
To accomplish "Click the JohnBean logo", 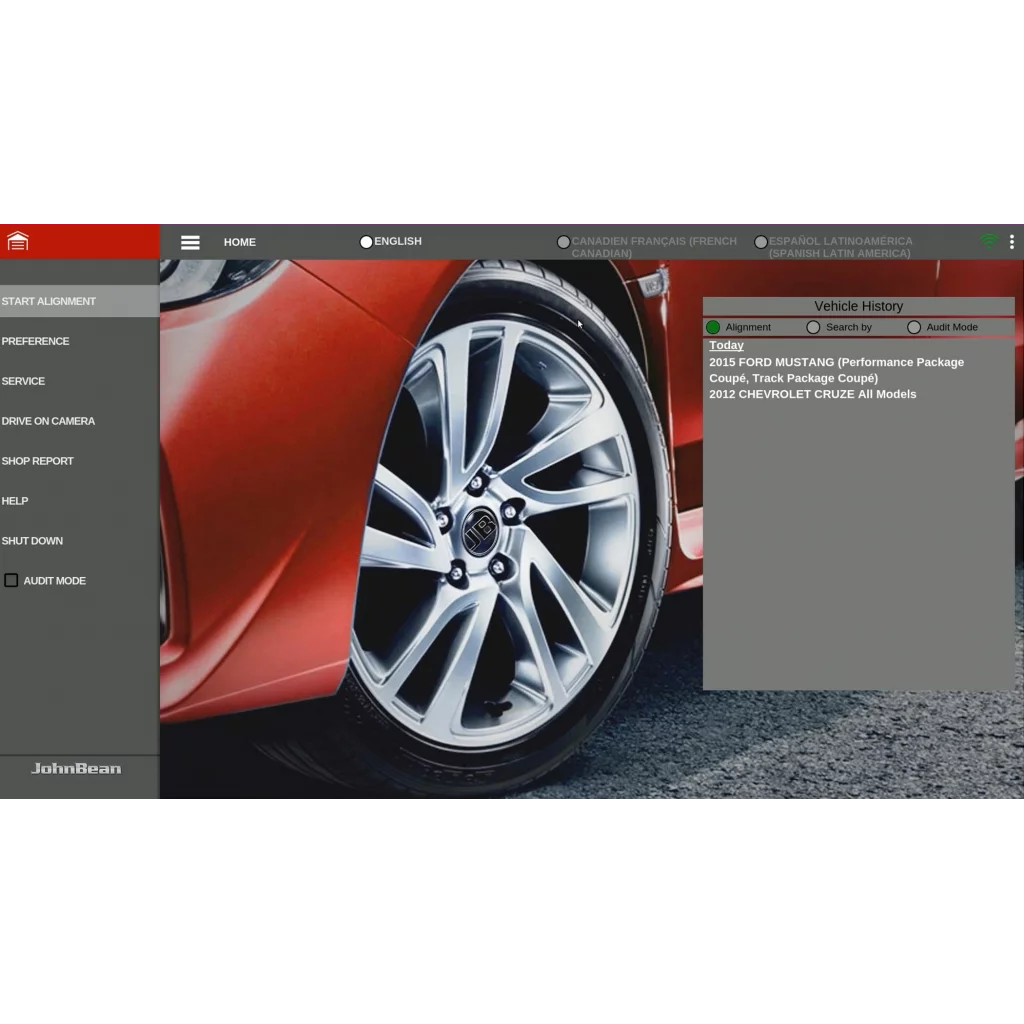I will pyautogui.click(x=76, y=769).
